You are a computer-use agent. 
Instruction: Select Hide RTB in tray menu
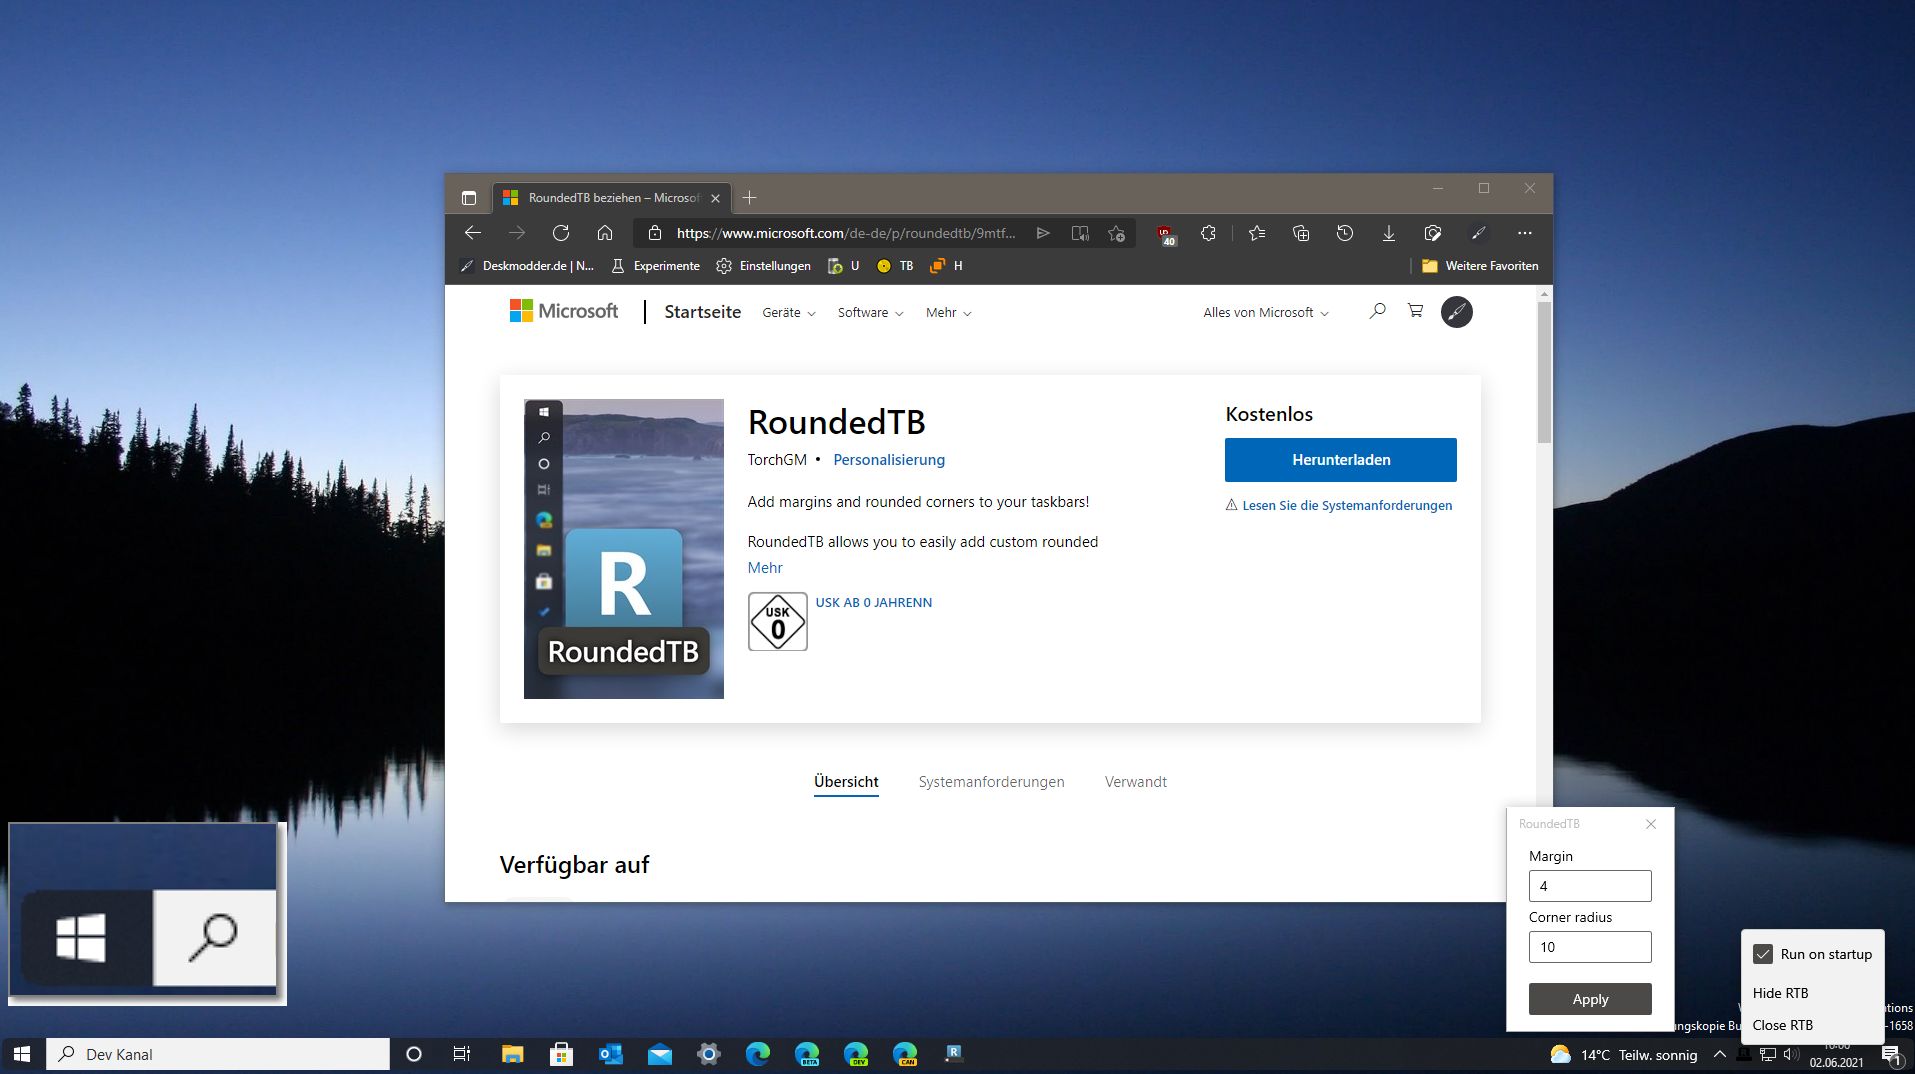coord(1780,993)
